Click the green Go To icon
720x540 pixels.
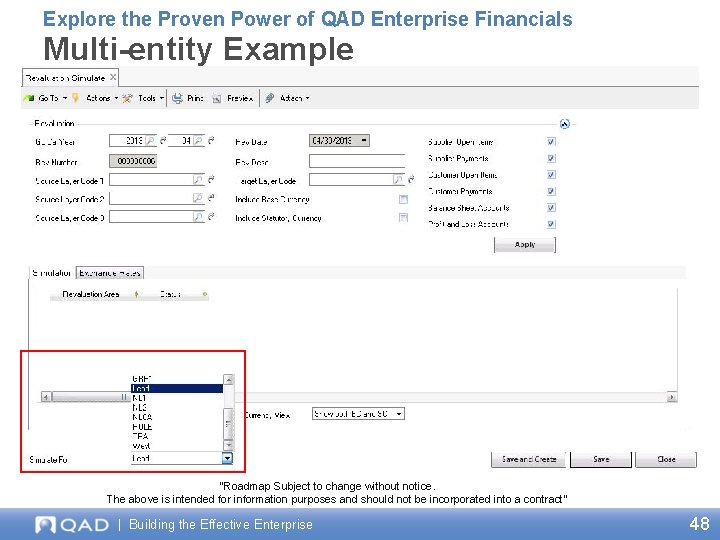pyautogui.click(x=29, y=98)
